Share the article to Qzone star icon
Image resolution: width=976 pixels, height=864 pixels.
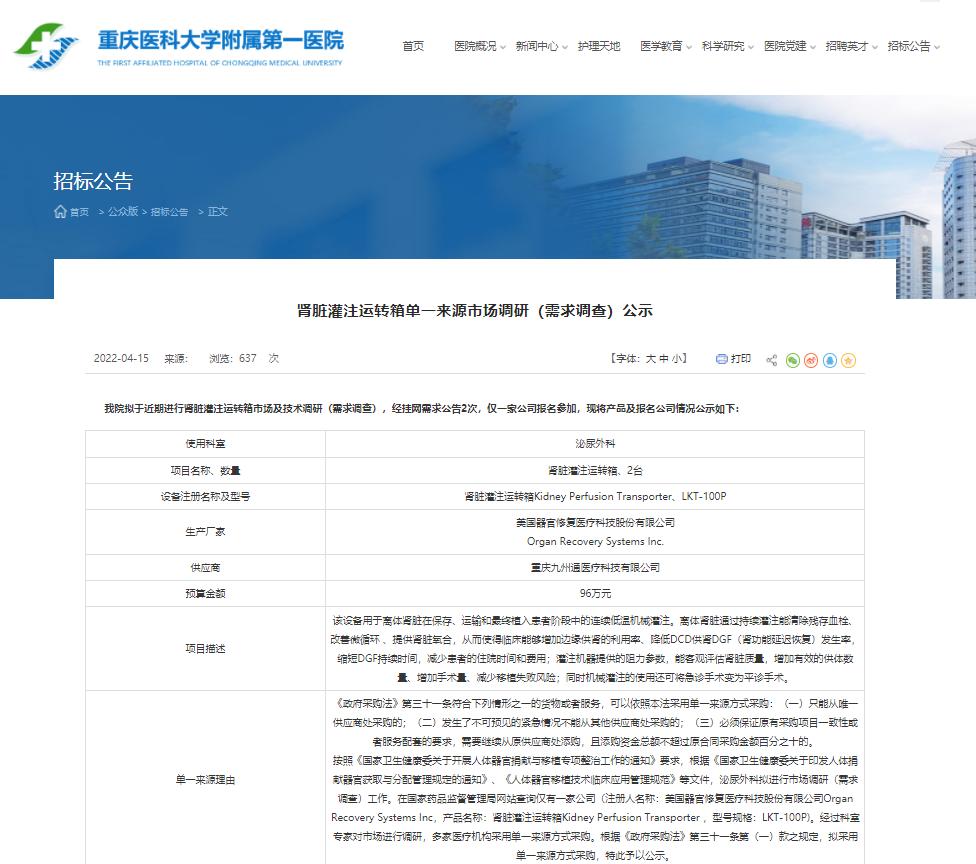pyautogui.click(x=848, y=360)
